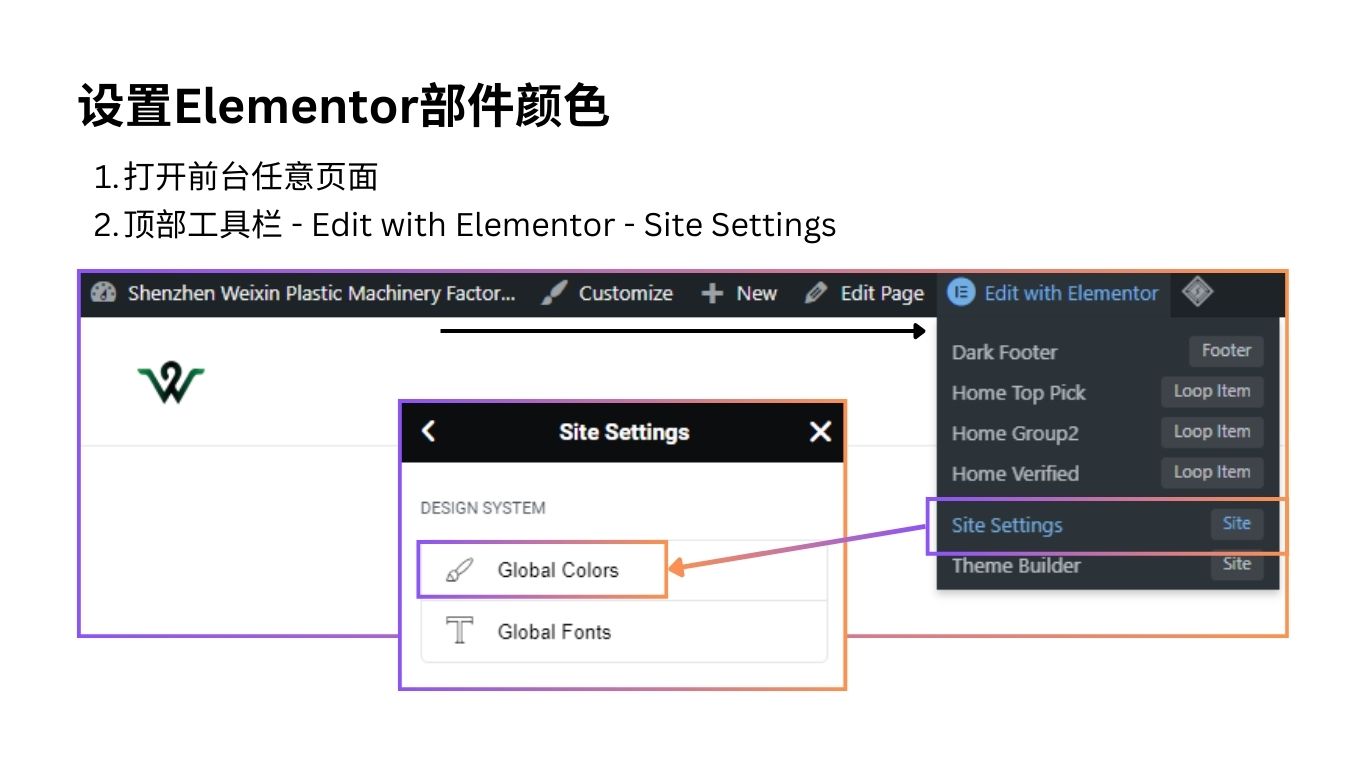Screen dimensions: 1366x768
Task: Open Global Fonts settings
Action: (x=554, y=632)
